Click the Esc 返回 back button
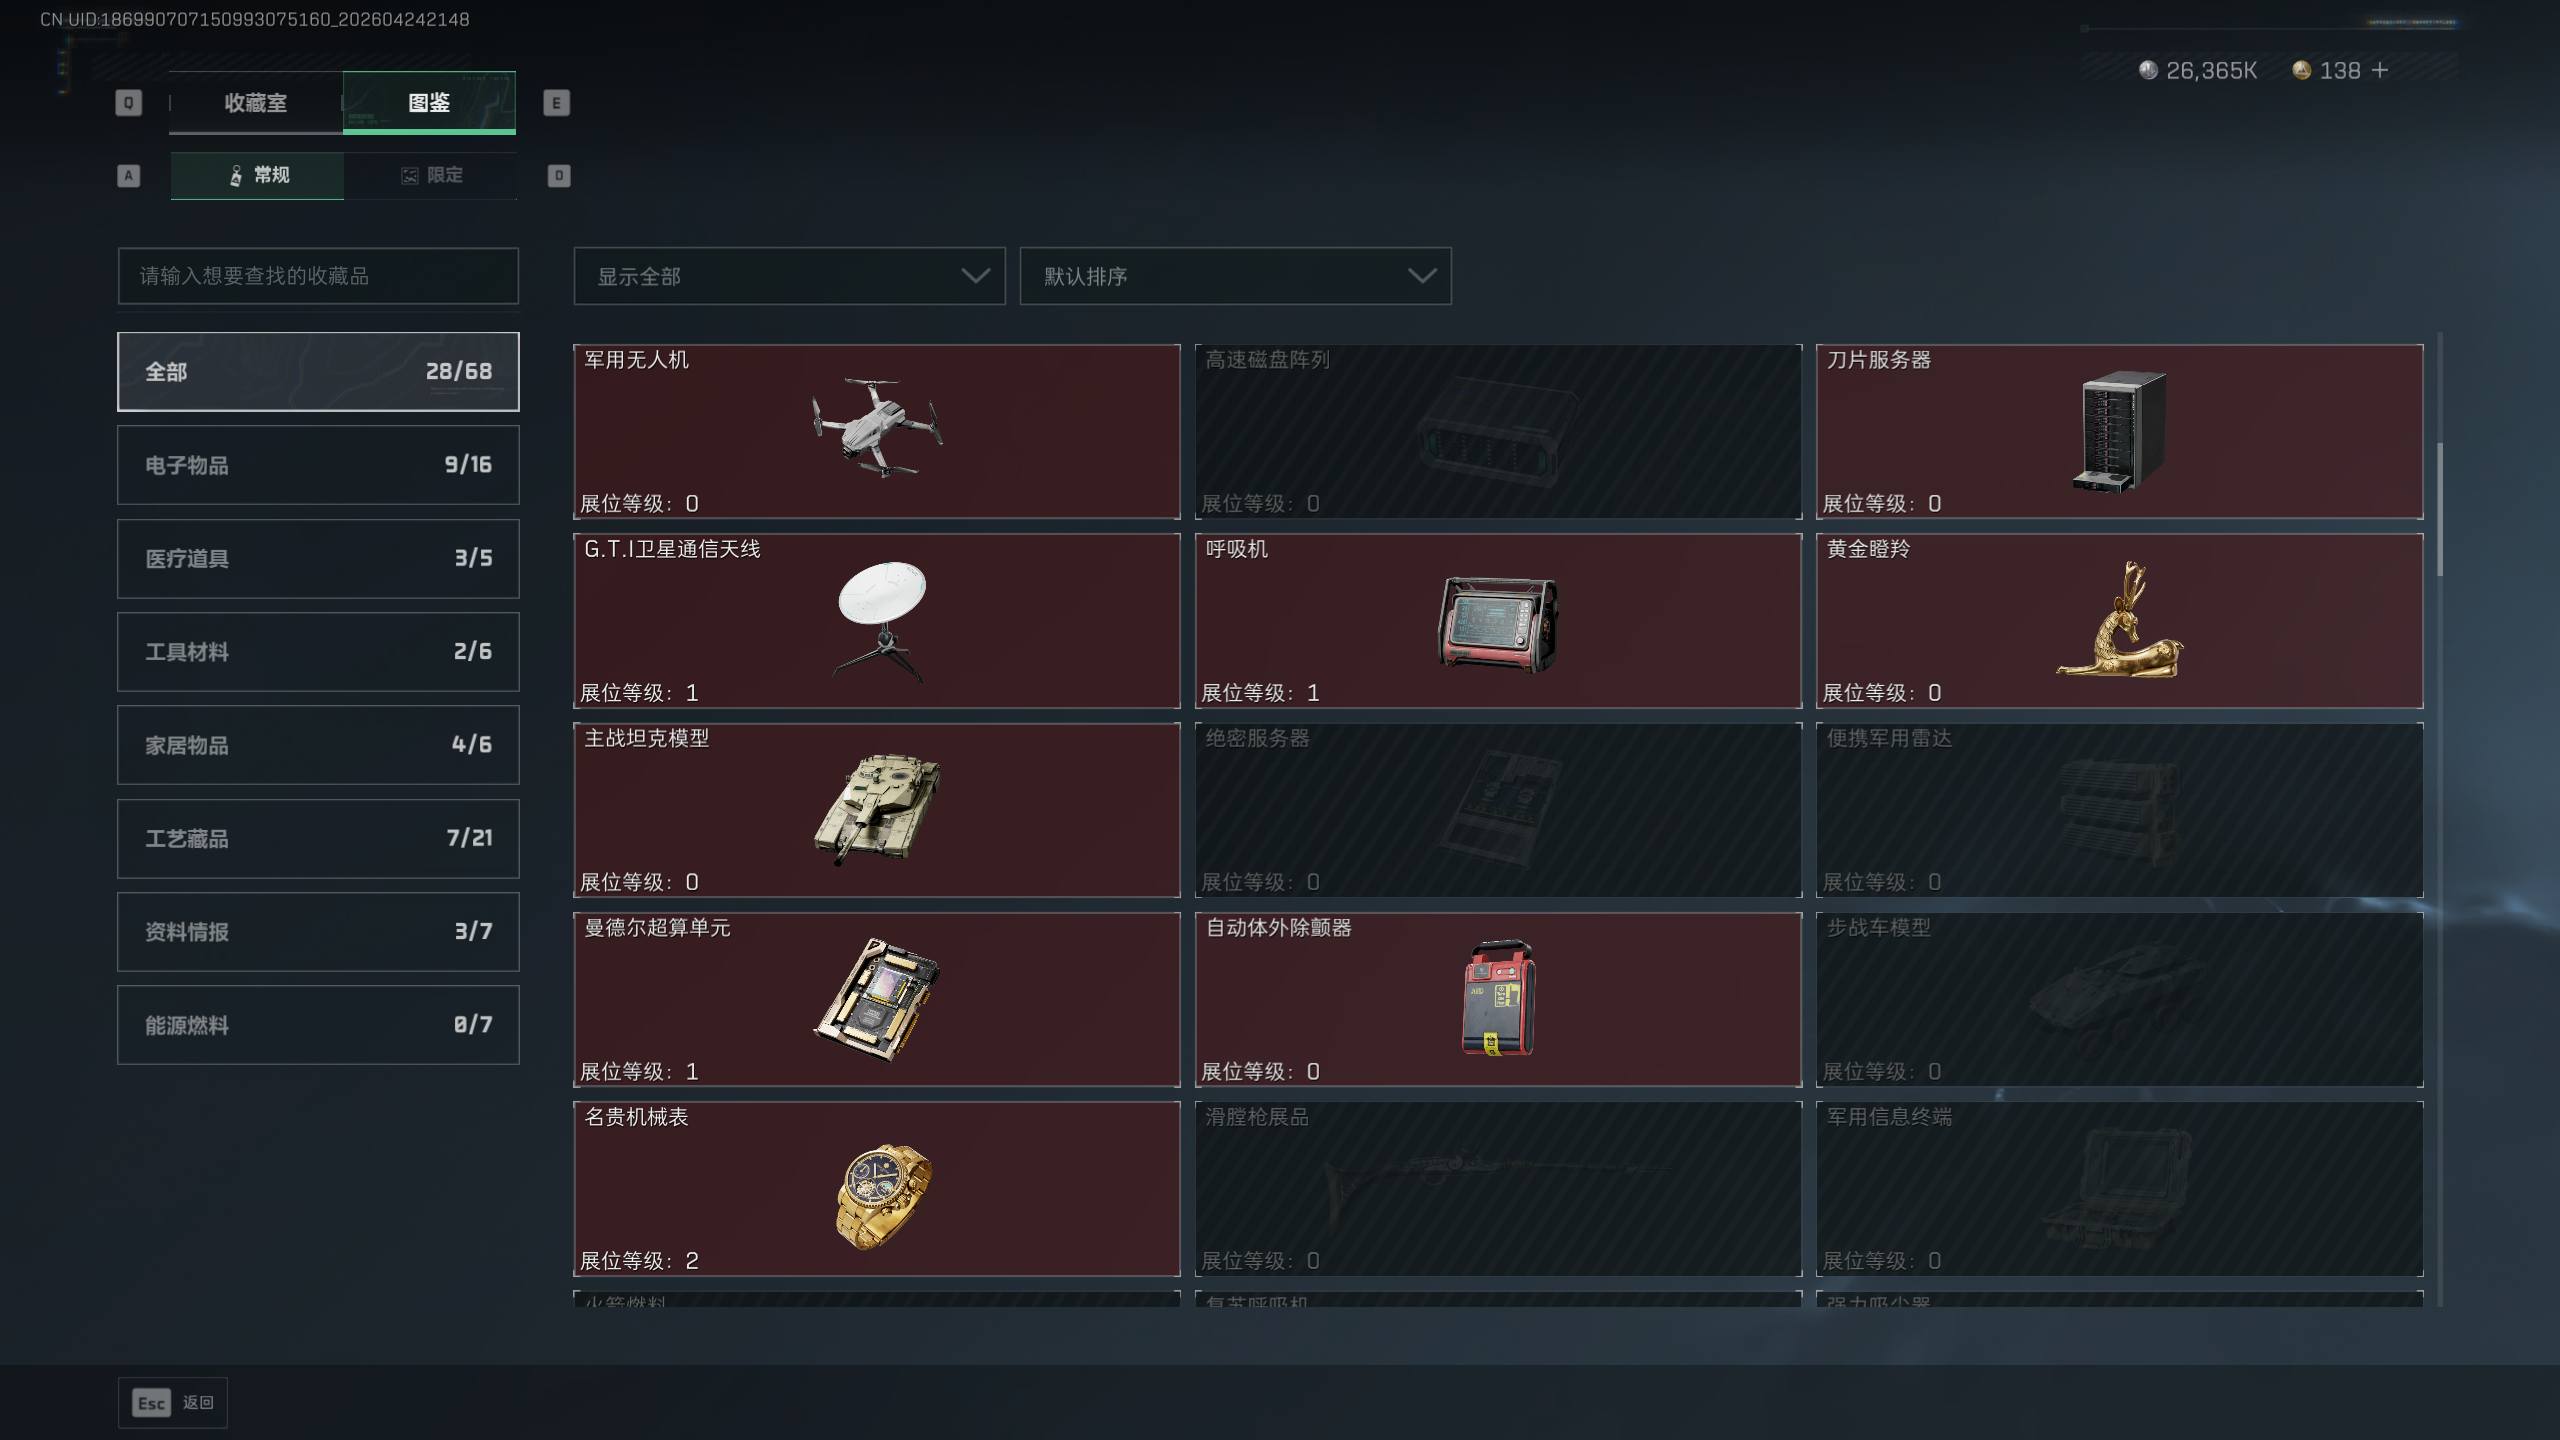Viewport: 2560px width, 1440px height. click(x=173, y=1403)
